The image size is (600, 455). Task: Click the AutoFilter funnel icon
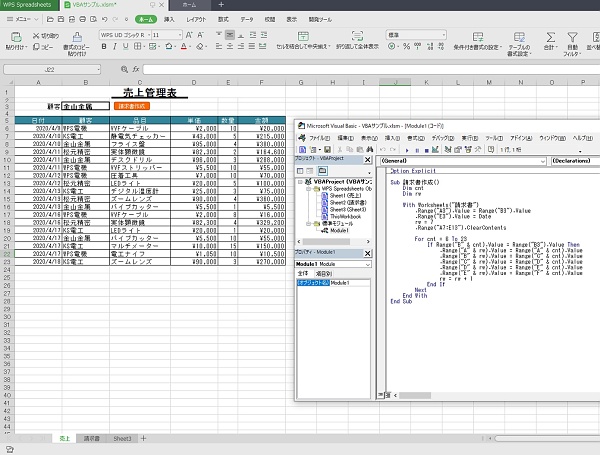pos(572,37)
